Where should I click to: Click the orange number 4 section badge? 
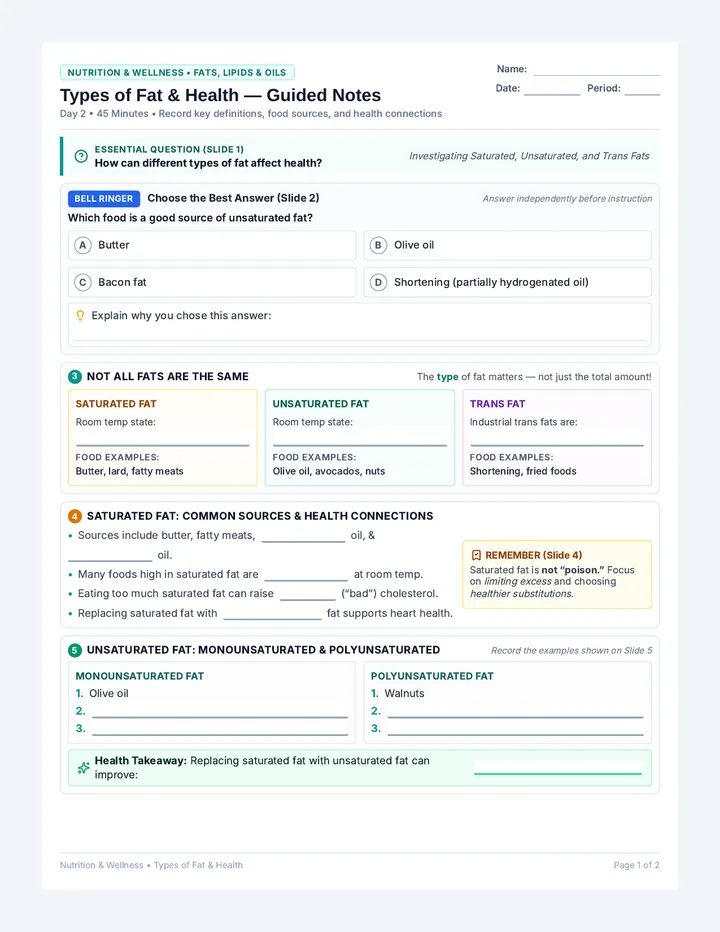coord(75,516)
